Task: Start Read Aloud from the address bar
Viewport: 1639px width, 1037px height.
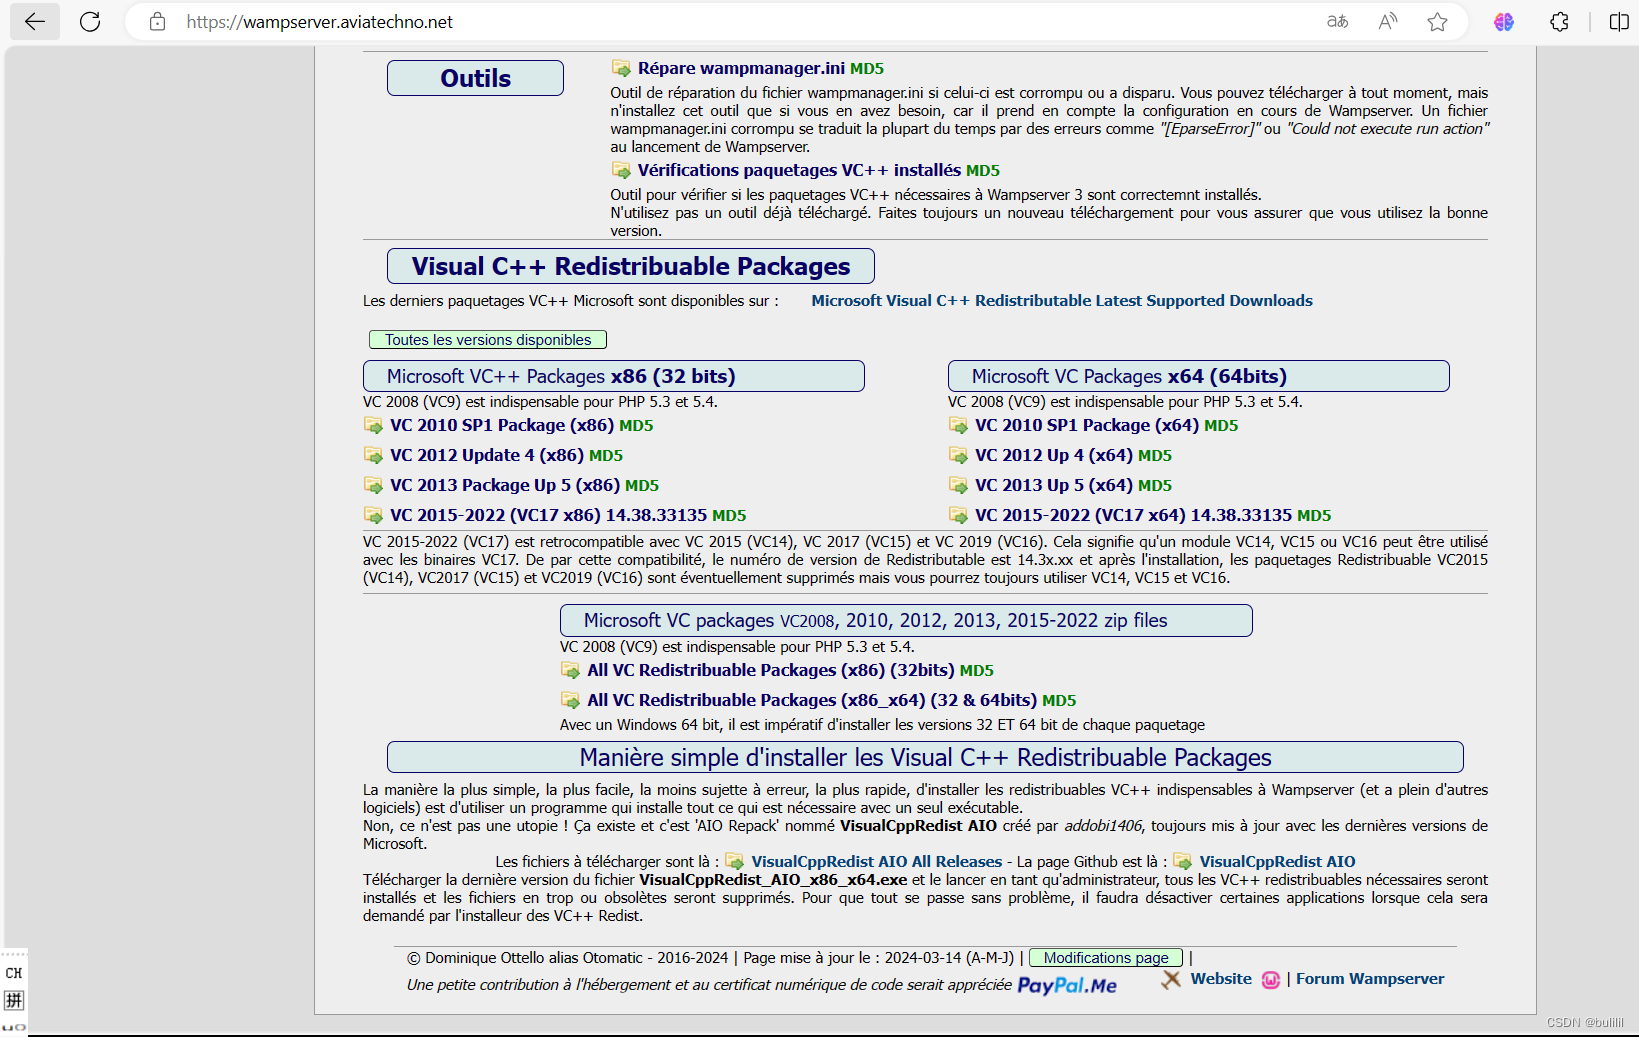Action: pos(1387,21)
